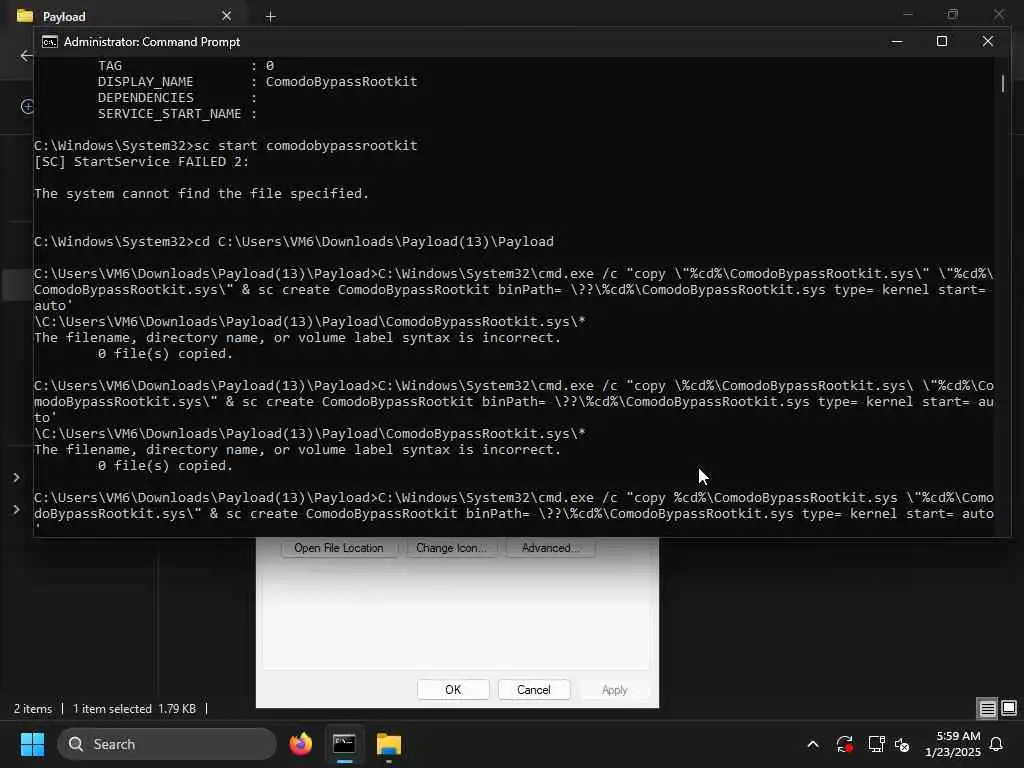
Task: Click 'StartService FAILED 2:' output line
Action: coord(142,161)
